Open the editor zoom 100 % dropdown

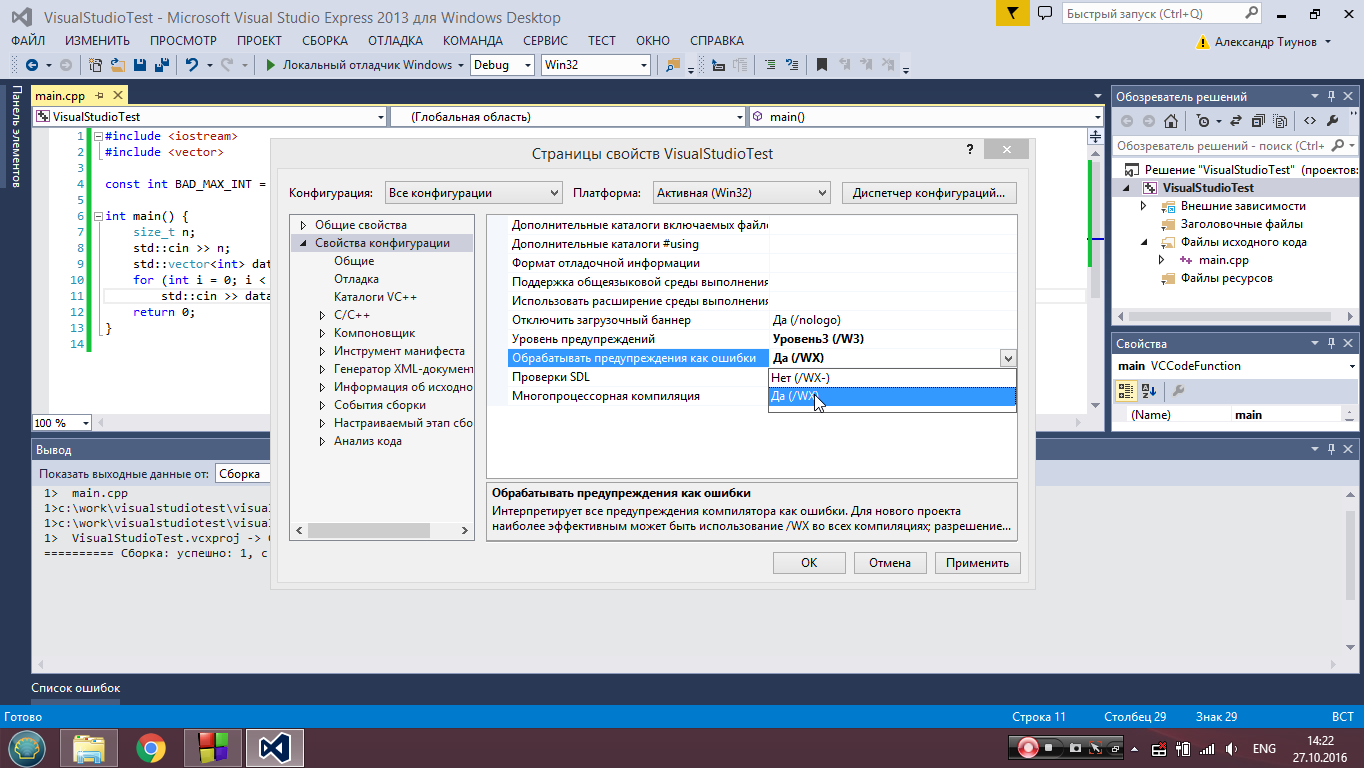[x=62, y=423]
